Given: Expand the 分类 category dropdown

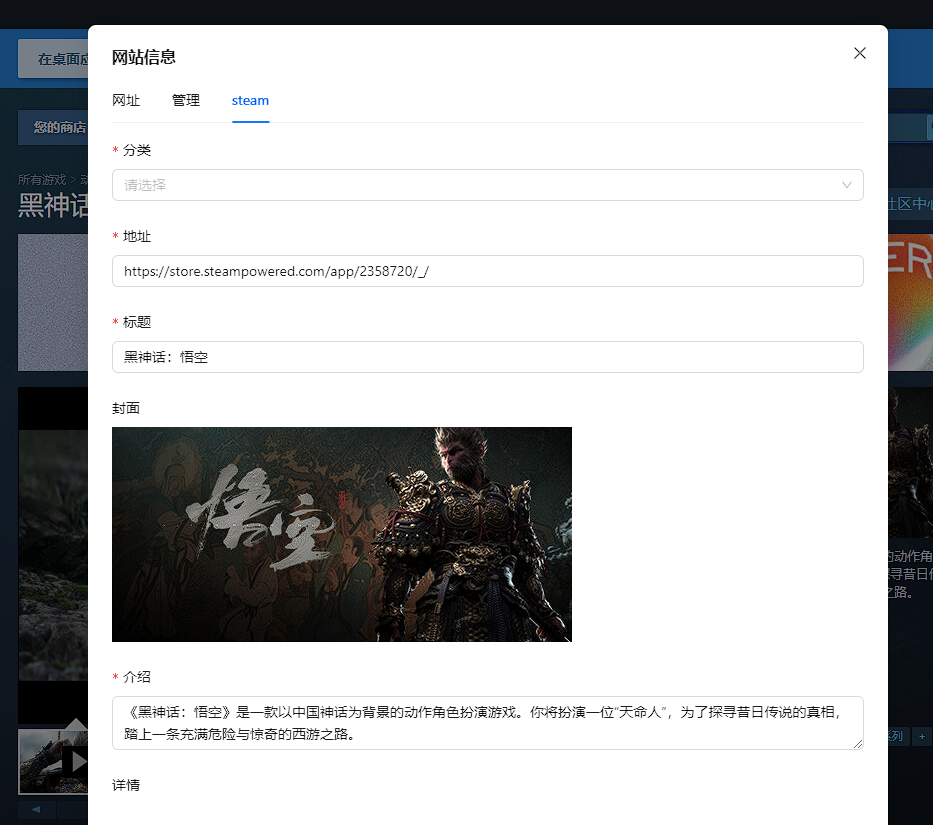Looking at the screenshot, I should [487, 185].
